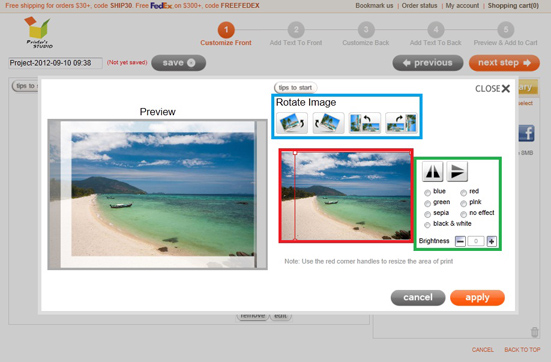The height and width of the screenshot is (362, 551).
Task: Open the Shopping cart link
Action: coord(513,6)
